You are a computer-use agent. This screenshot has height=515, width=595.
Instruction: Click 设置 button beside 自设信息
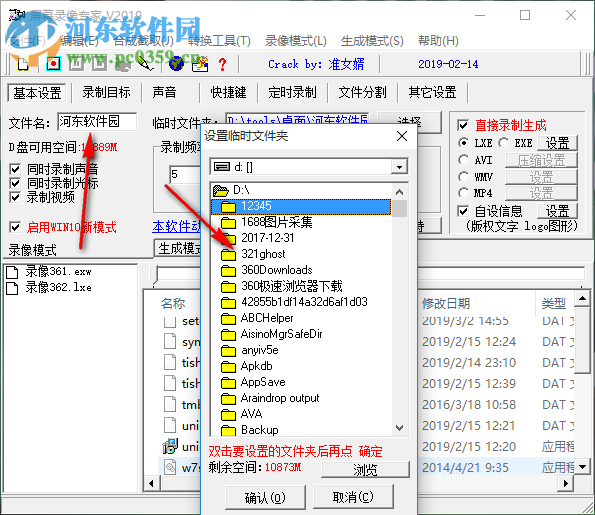coord(557,211)
